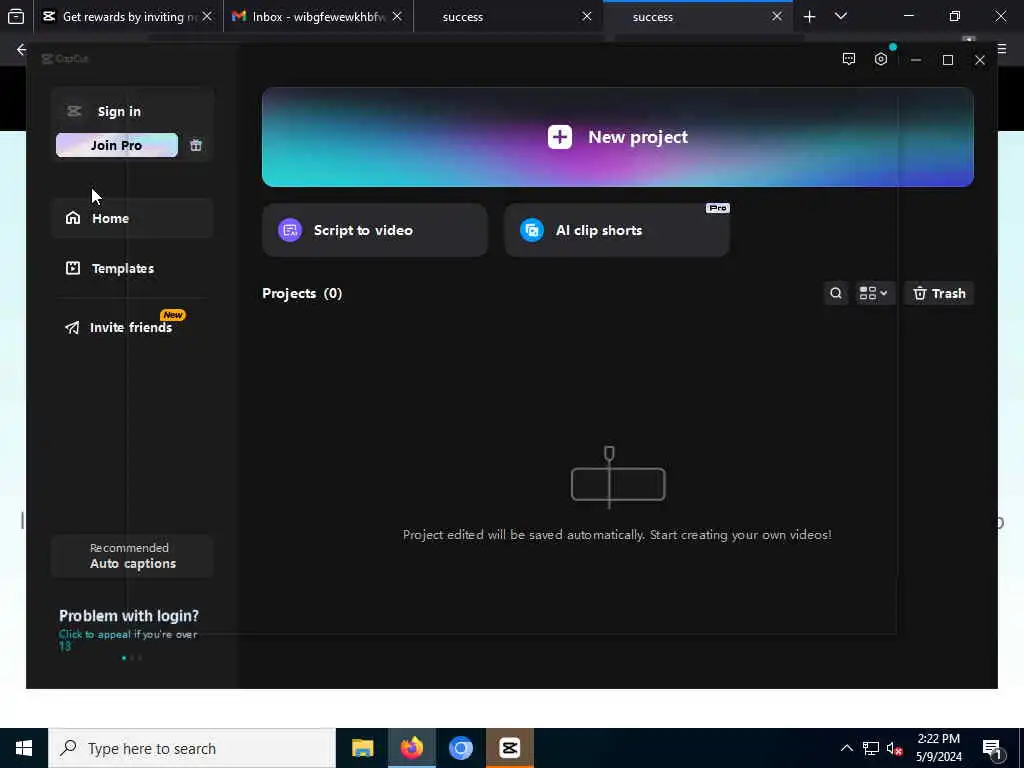Click the CapCut taskbar icon

click(x=509, y=748)
